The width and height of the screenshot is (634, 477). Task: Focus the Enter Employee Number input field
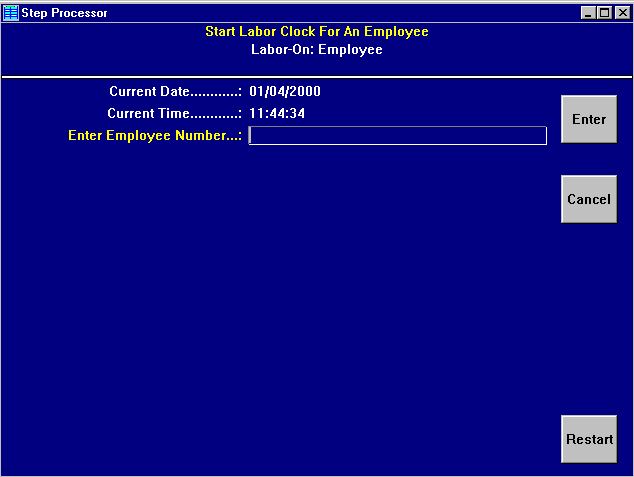397,136
